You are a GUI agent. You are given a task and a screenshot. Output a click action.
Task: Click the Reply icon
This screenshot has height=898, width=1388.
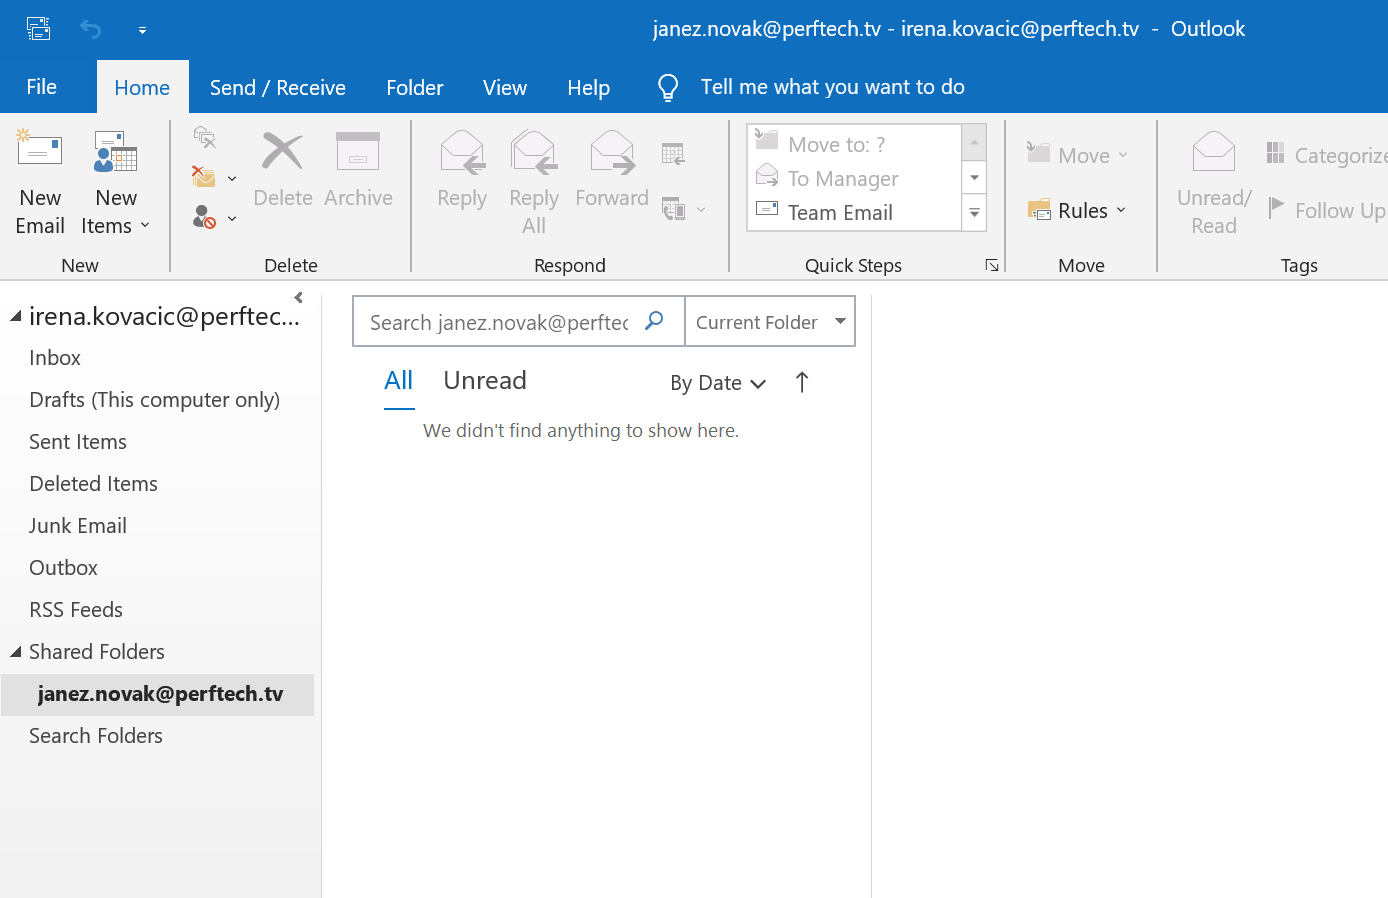462,152
